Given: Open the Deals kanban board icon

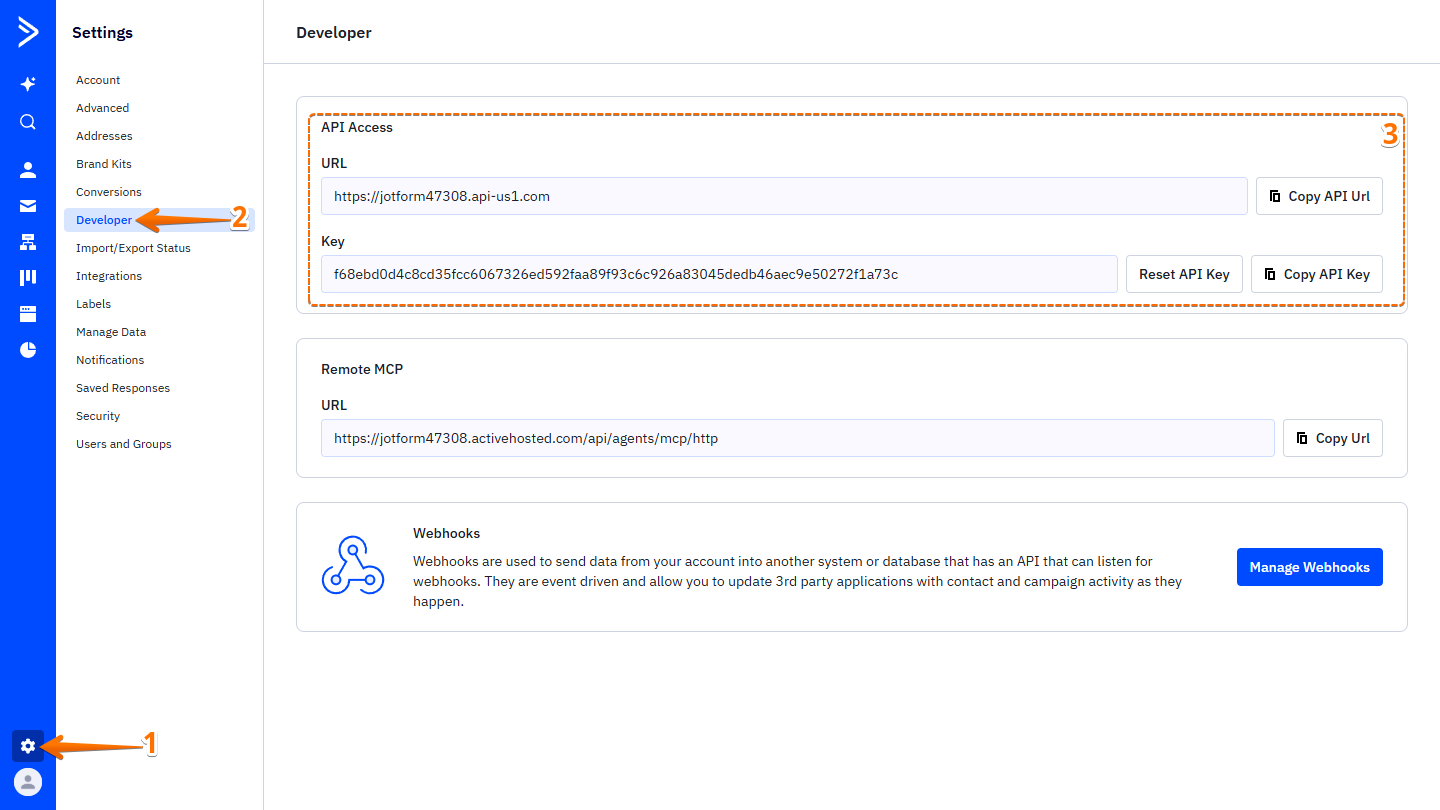Looking at the screenshot, I should (x=28, y=277).
